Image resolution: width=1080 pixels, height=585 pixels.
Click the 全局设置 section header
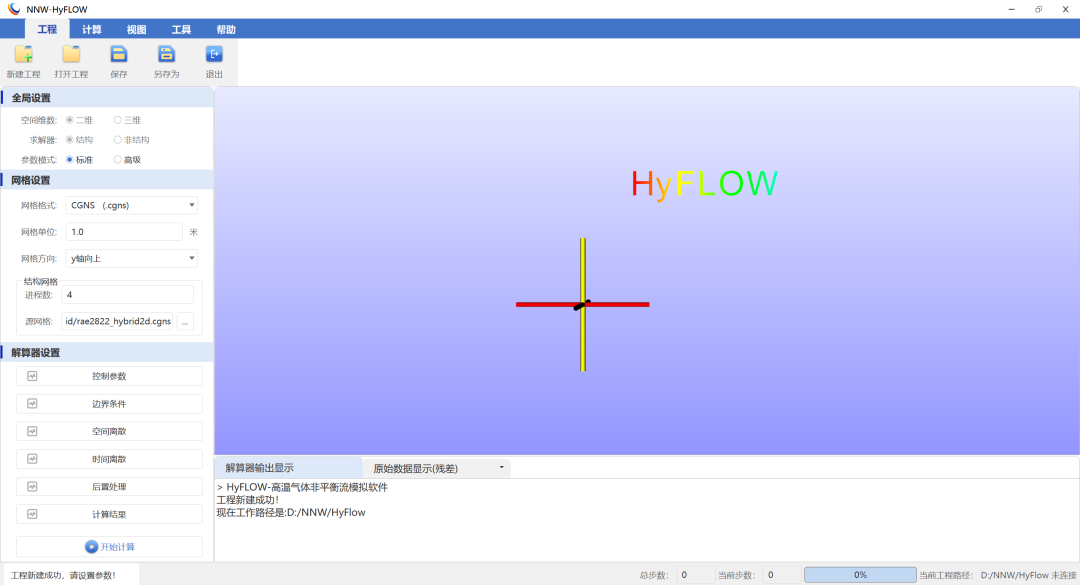(107, 98)
